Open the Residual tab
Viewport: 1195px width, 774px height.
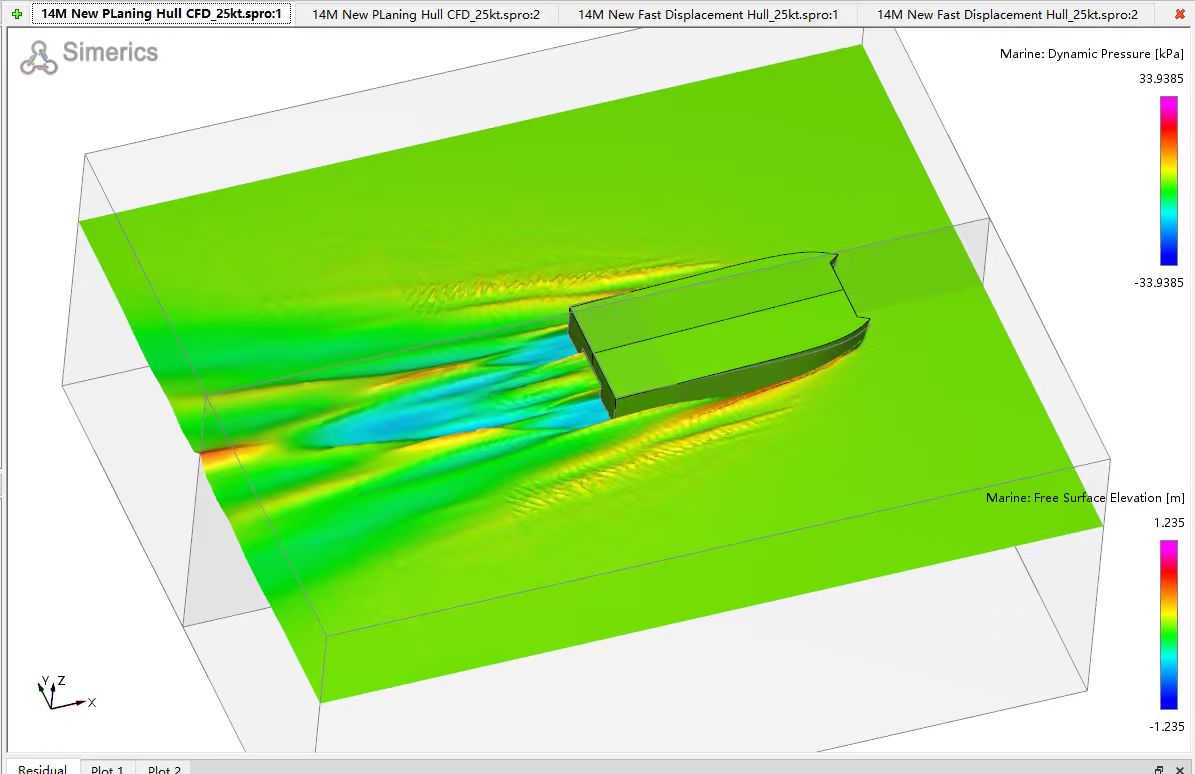(x=43, y=768)
